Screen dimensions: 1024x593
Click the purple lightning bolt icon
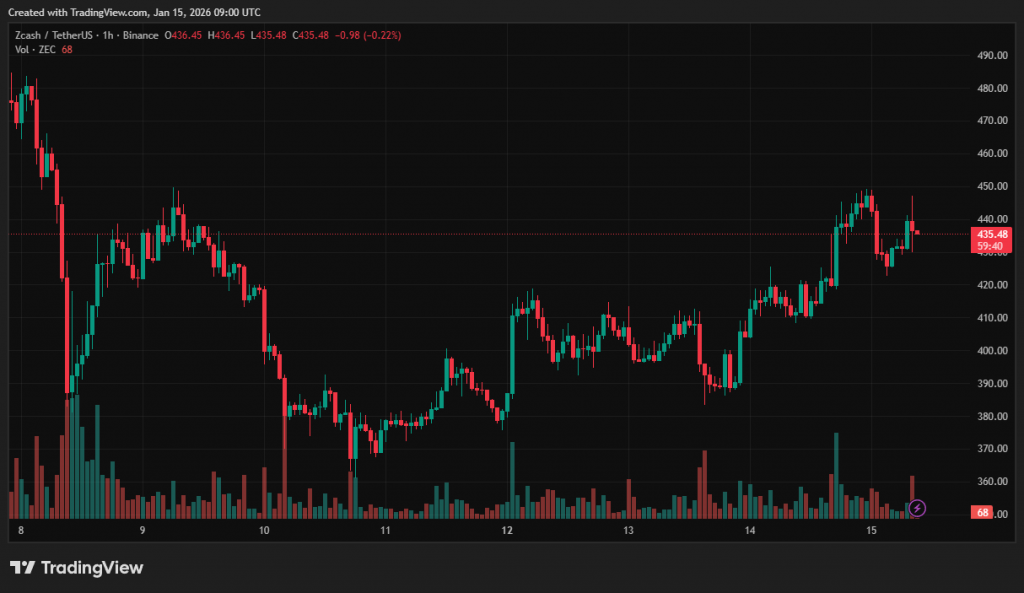pyautogui.click(x=917, y=509)
